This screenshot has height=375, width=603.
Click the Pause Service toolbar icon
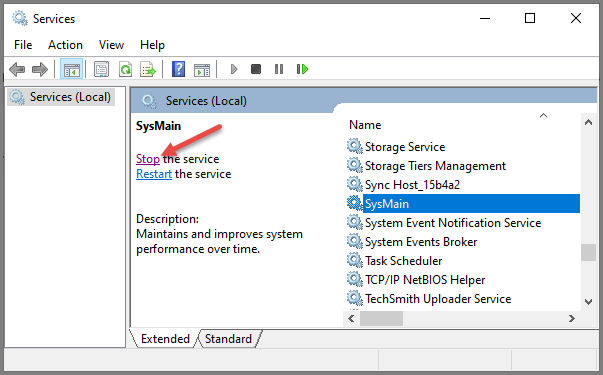[x=279, y=69]
